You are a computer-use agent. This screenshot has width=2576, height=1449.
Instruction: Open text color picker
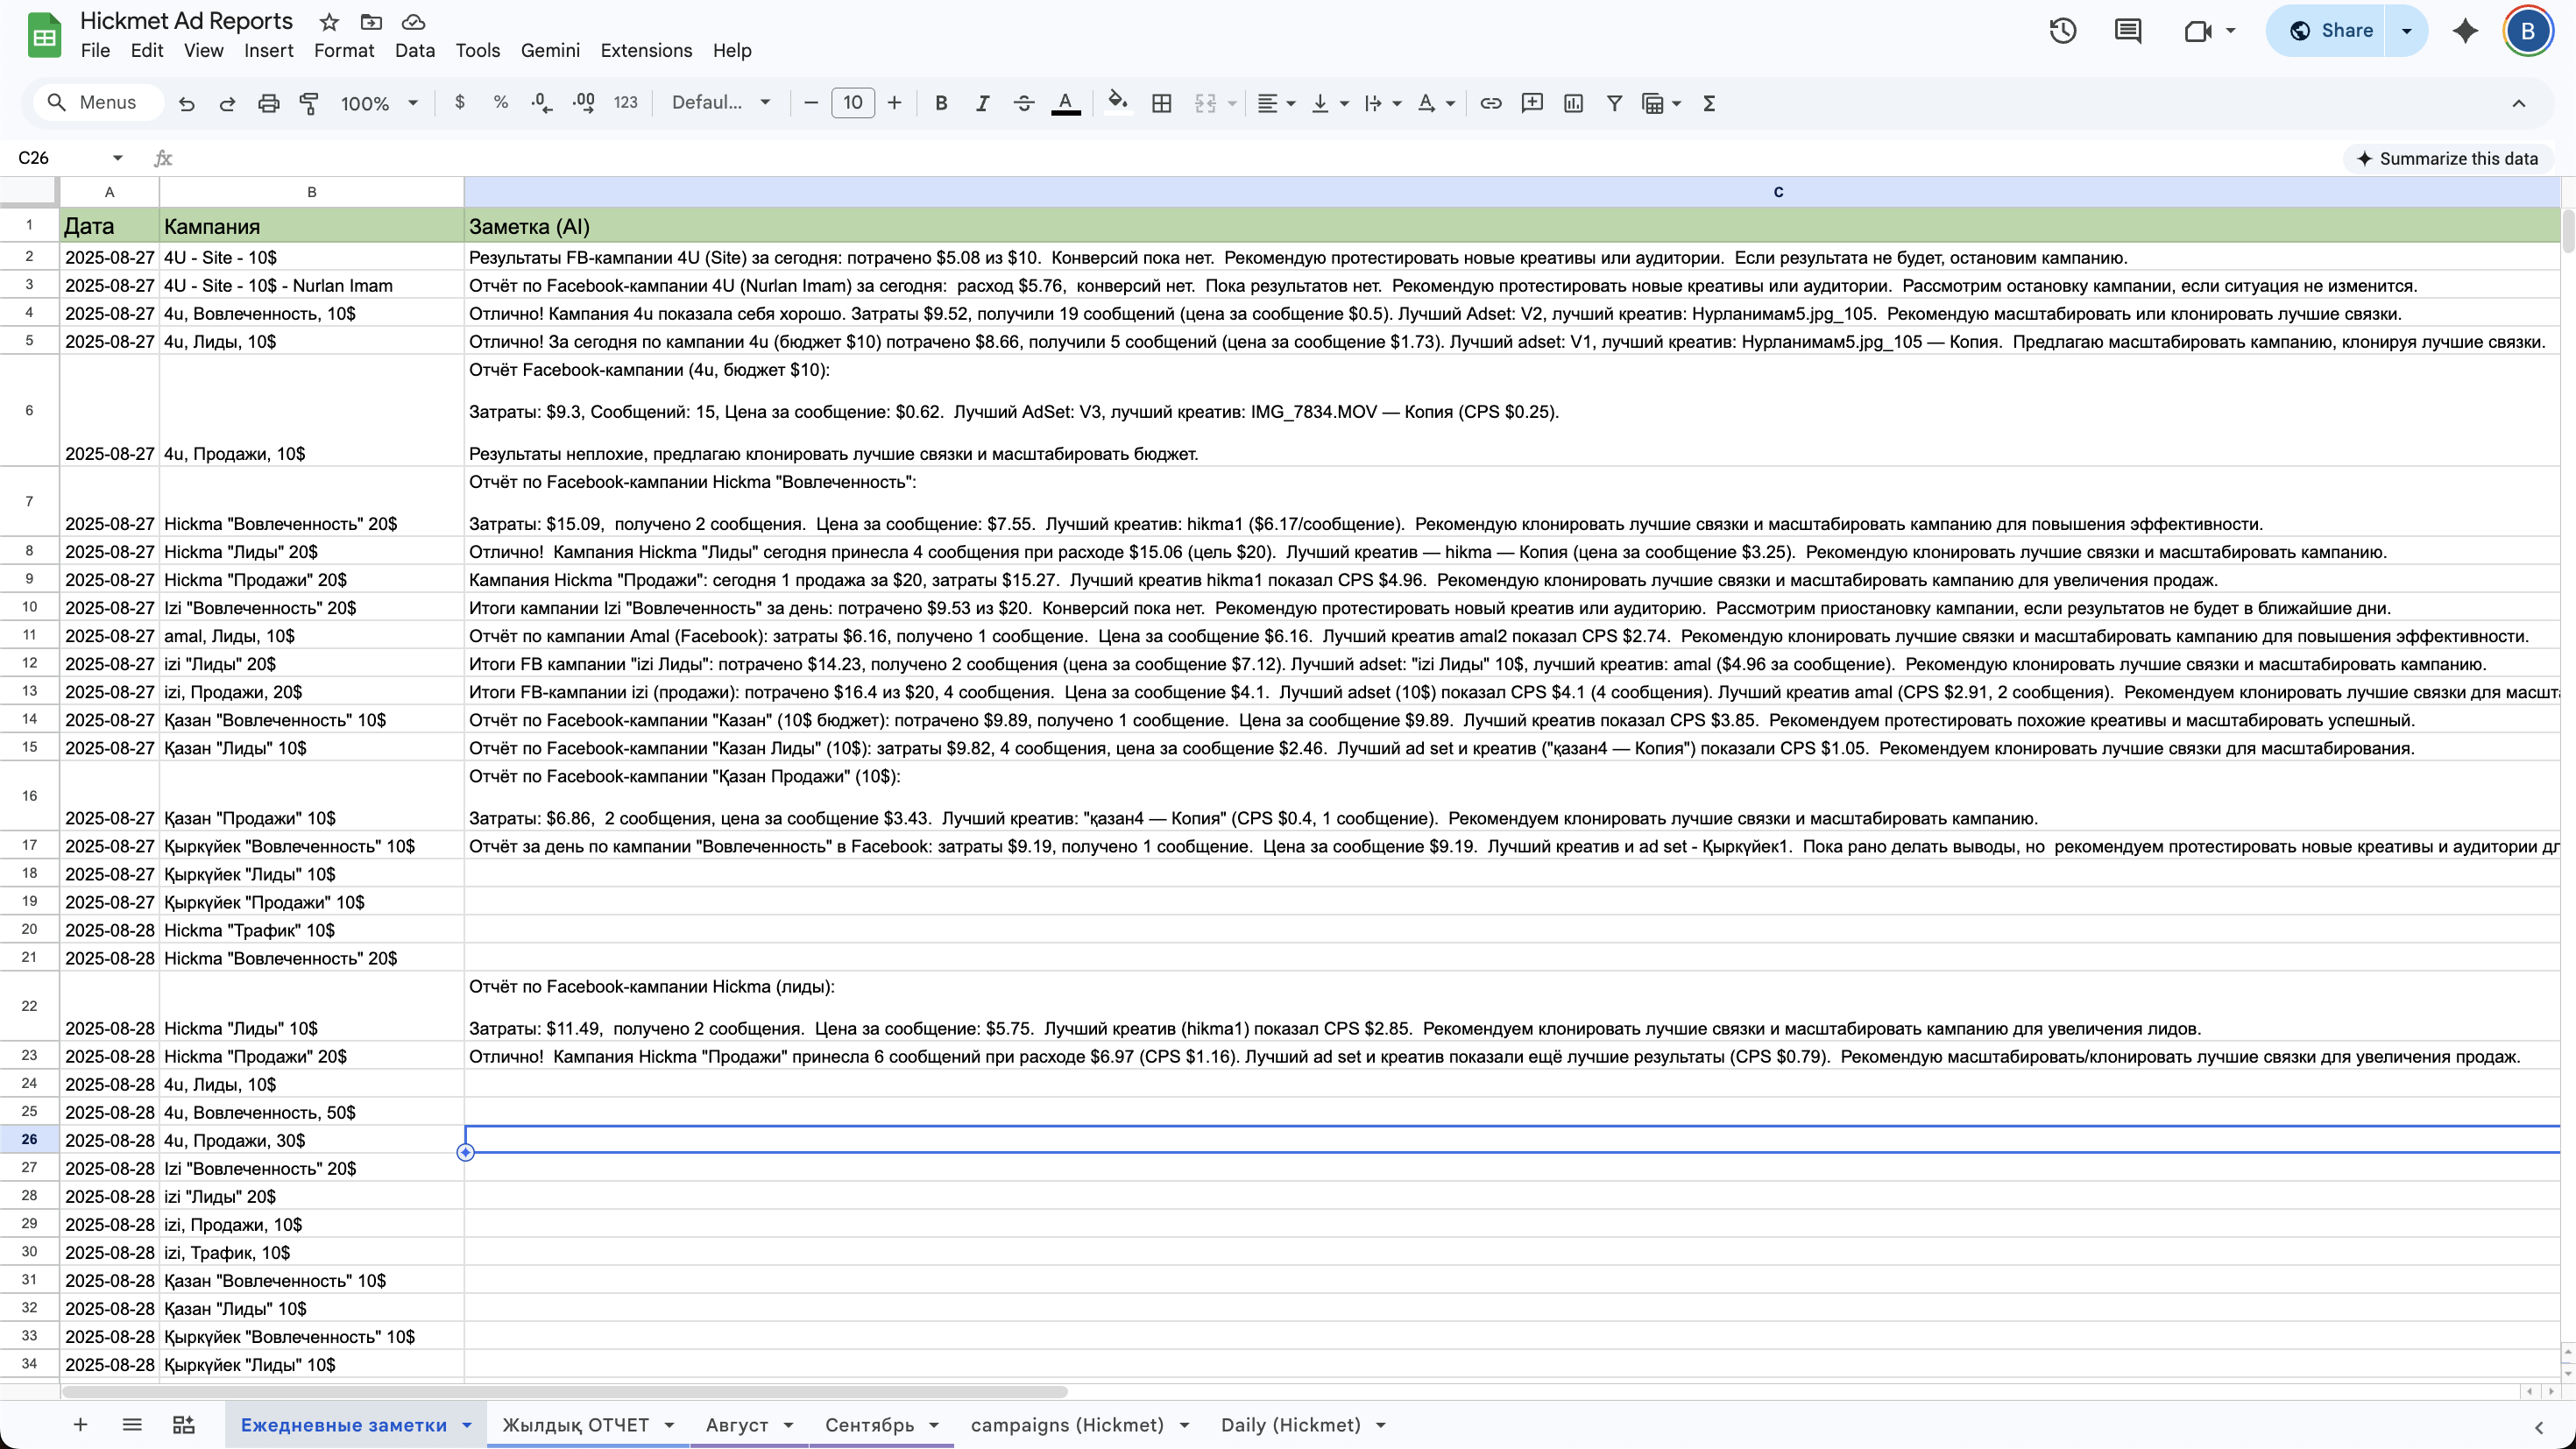point(1065,103)
